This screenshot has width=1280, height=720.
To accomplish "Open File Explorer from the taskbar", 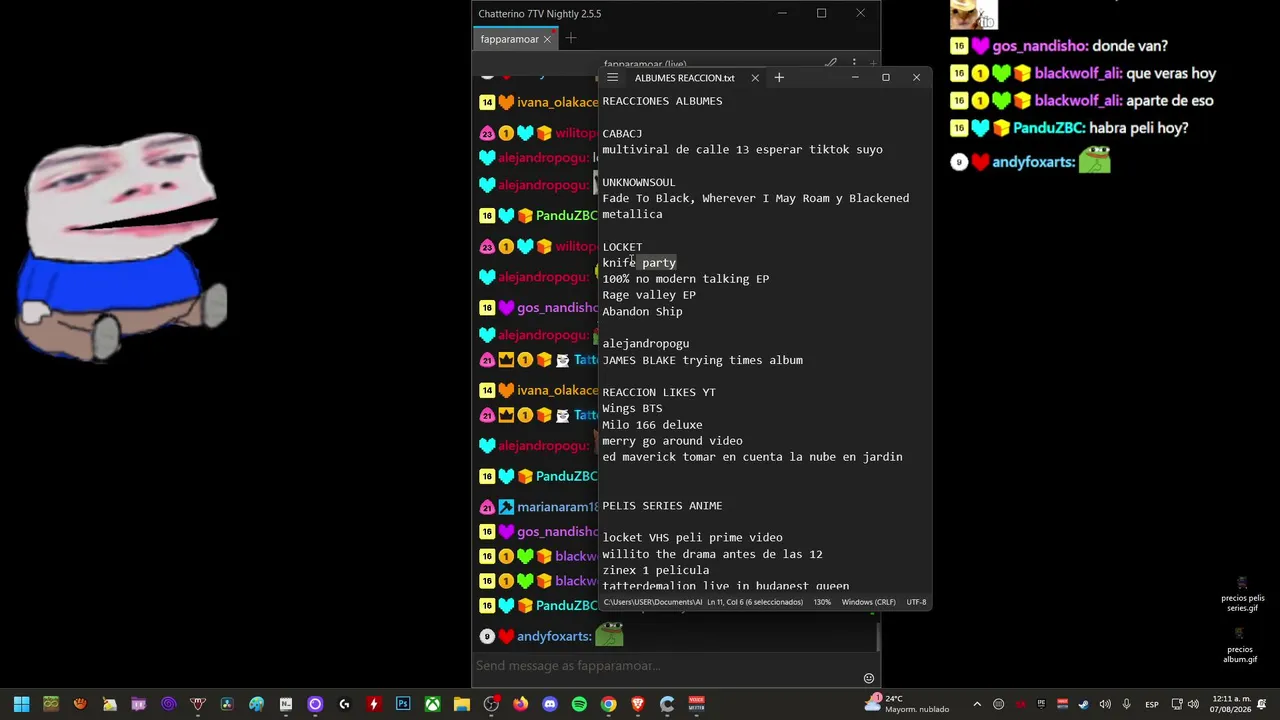I will point(462,704).
